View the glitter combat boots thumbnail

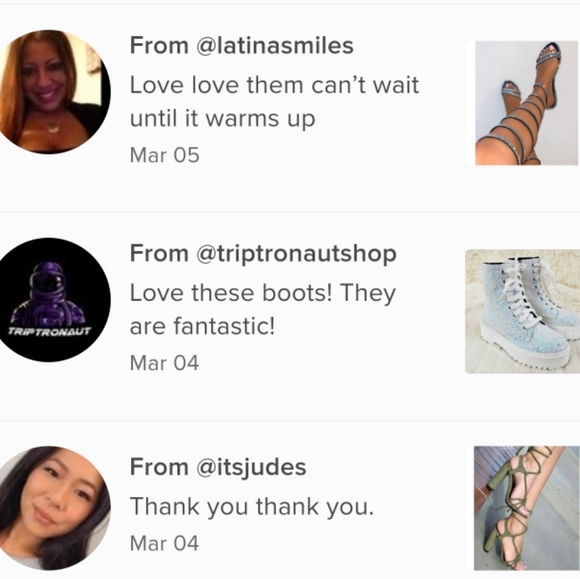coord(522,312)
